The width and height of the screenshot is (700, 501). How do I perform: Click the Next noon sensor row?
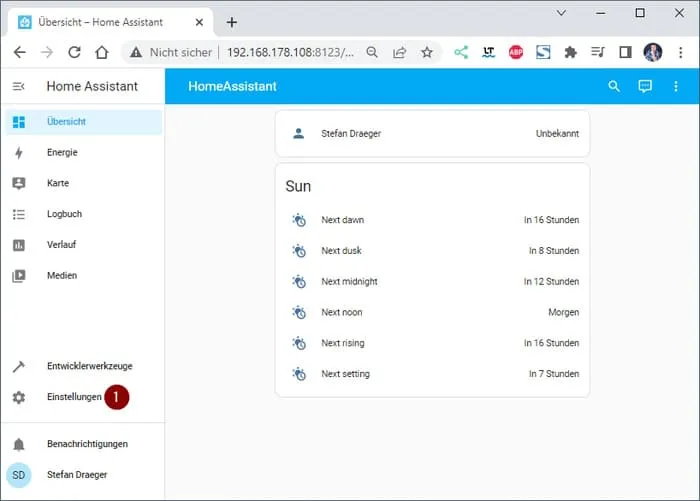[432, 313]
